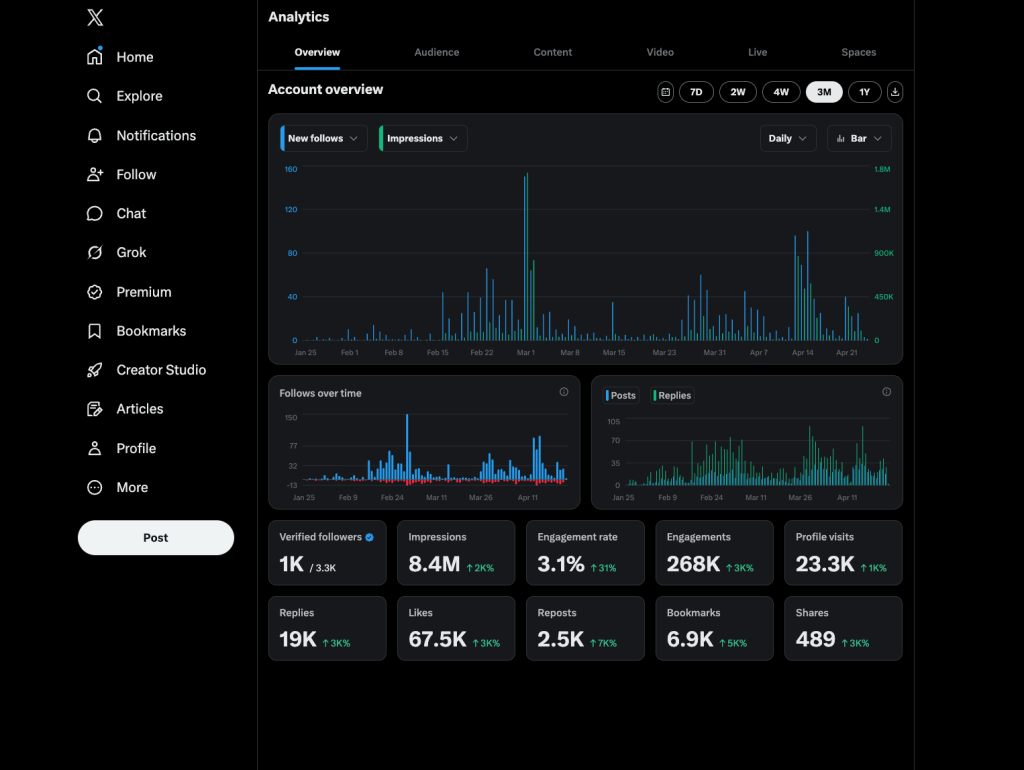Open Creator Studio rocket icon
Image resolution: width=1024 pixels, height=770 pixels.
95,370
